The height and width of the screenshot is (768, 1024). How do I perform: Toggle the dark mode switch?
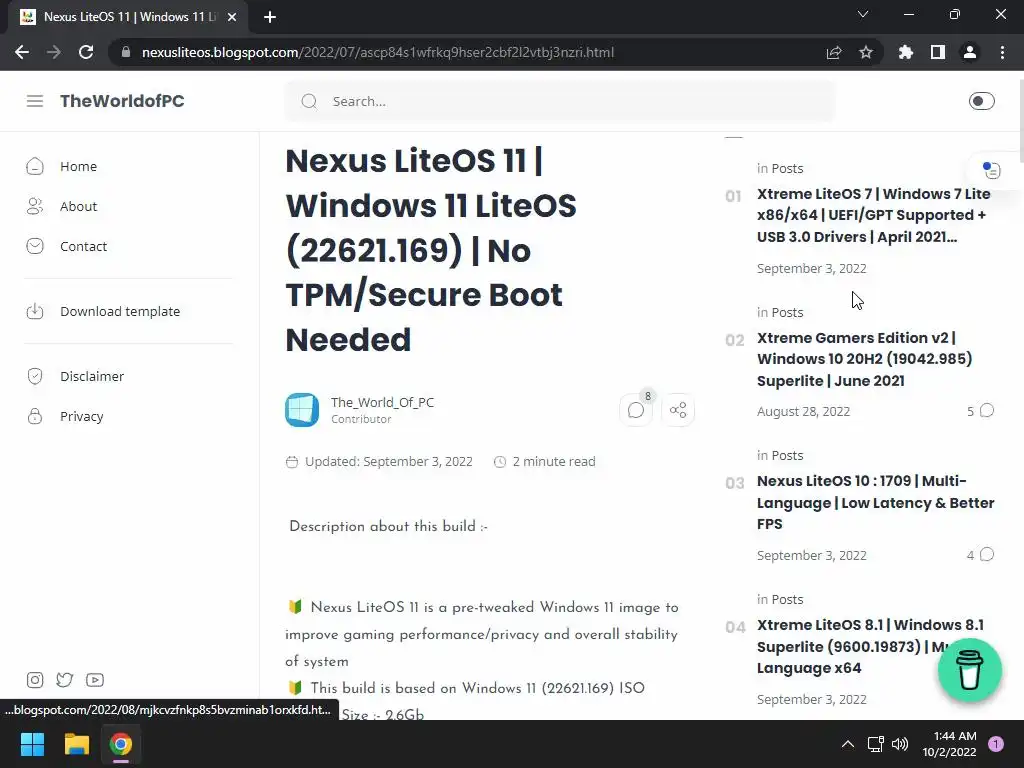pos(981,101)
